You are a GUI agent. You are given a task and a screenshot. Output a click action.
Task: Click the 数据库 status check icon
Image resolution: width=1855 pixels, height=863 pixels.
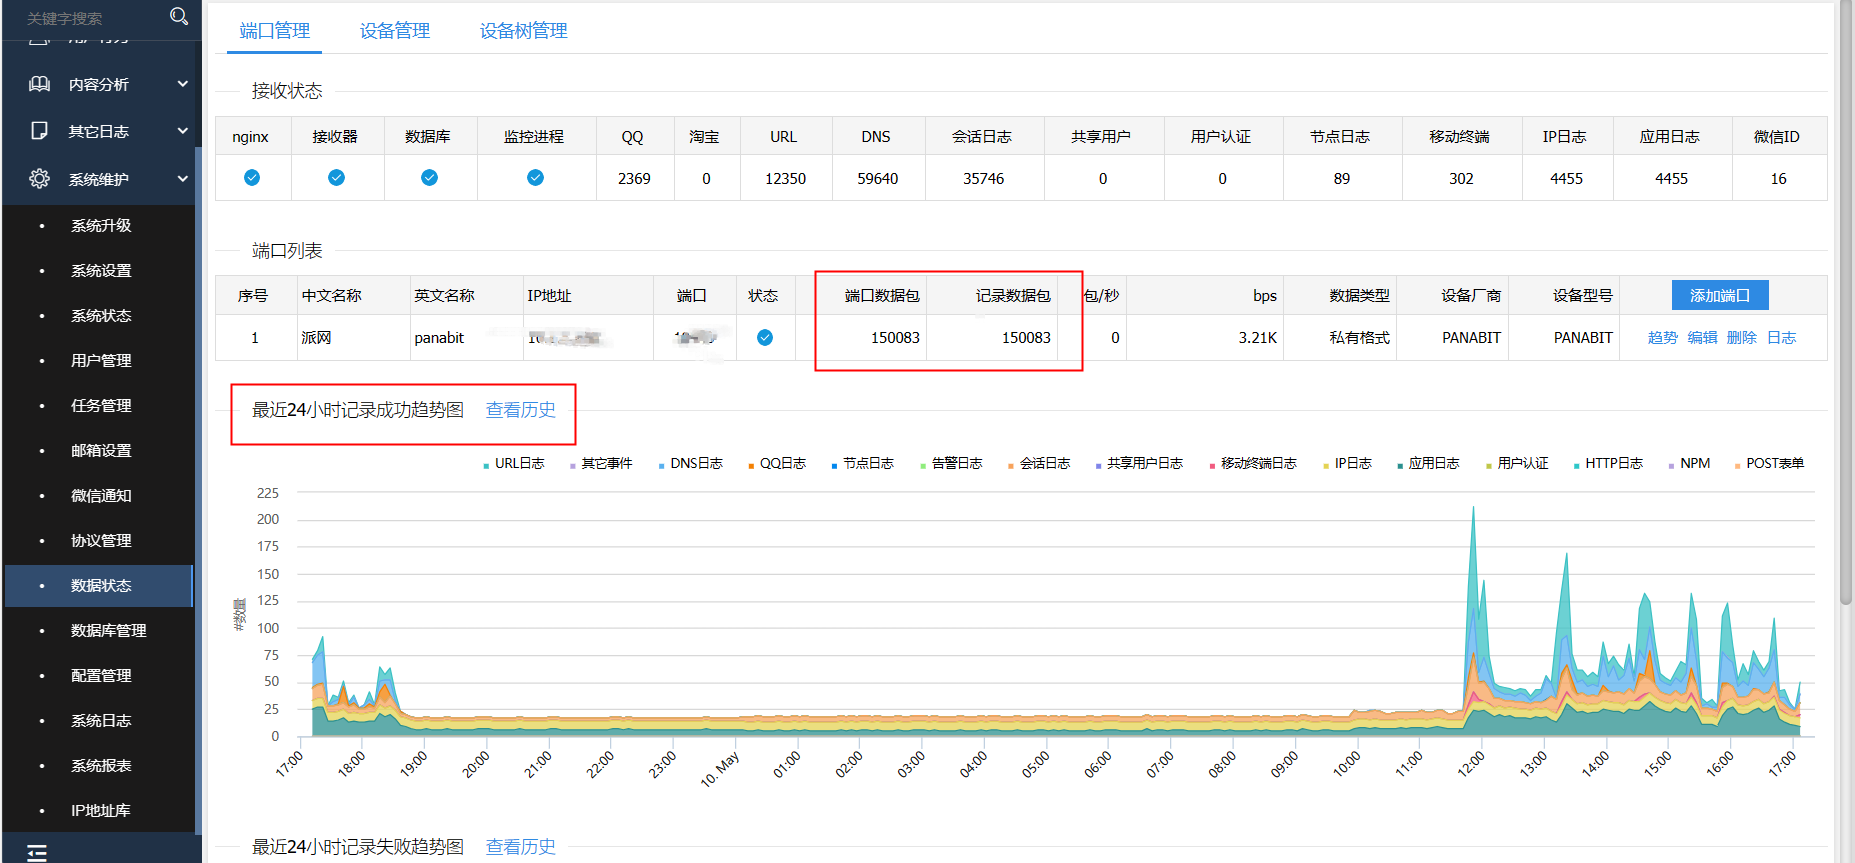click(x=429, y=178)
